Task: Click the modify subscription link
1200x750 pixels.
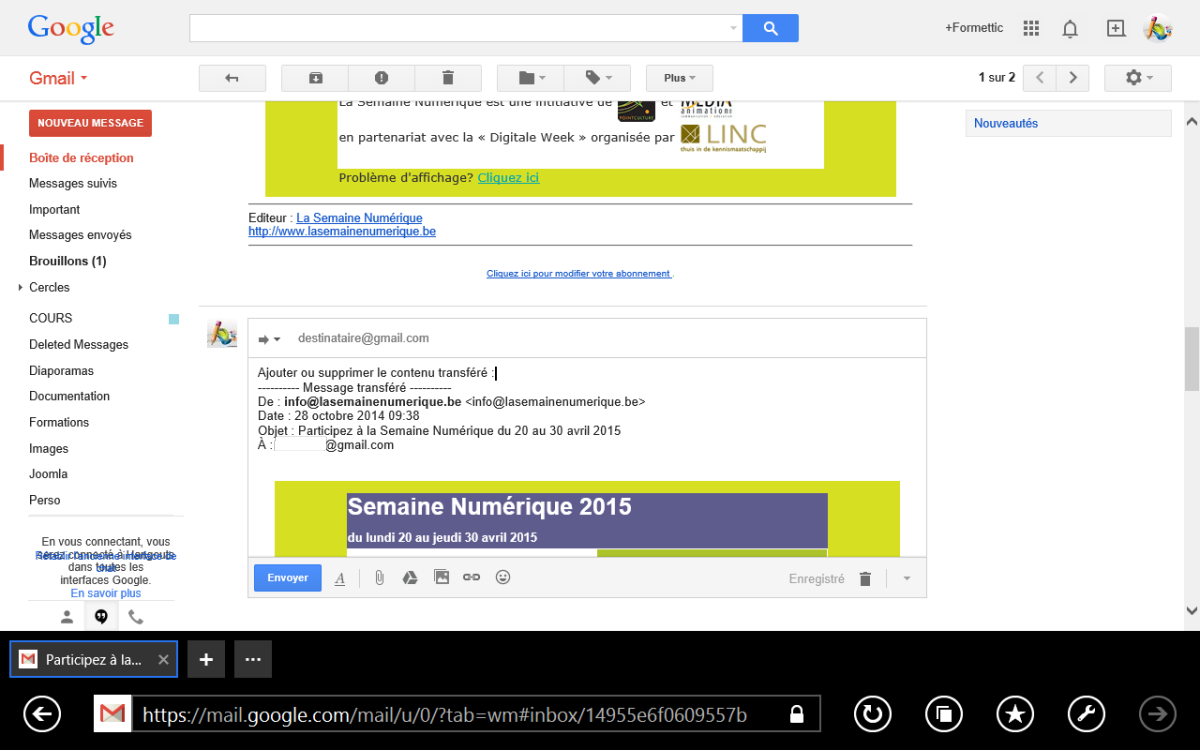Action: pyautogui.click(x=579, y=273)
